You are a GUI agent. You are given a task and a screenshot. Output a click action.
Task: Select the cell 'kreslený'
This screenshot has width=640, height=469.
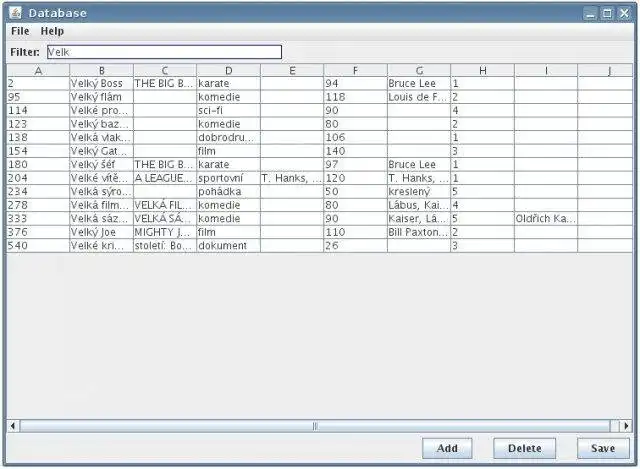(419, 191)
